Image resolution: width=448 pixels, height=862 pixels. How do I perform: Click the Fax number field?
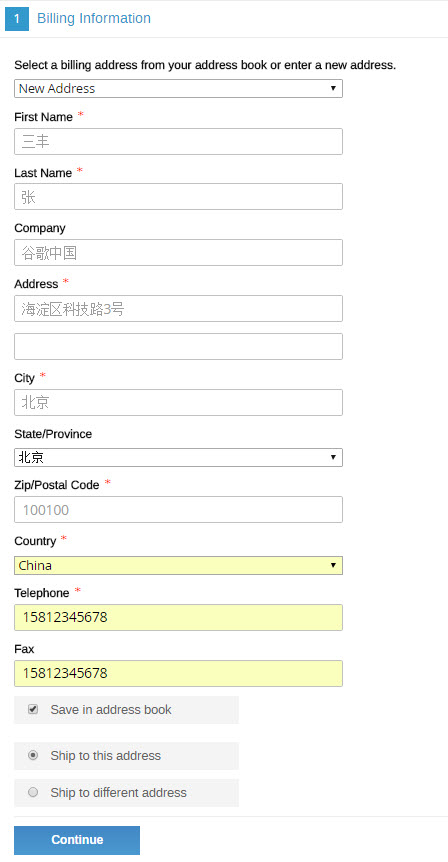point(178,673)
